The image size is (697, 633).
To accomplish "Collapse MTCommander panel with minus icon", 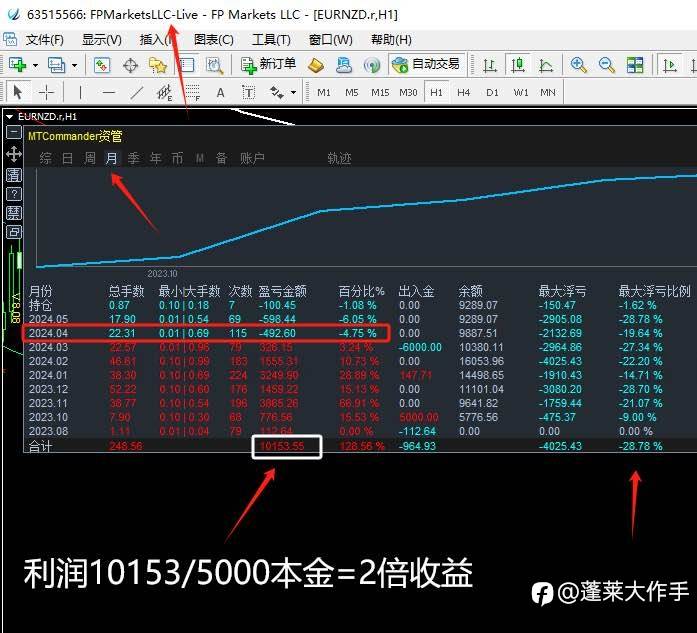I will point(14,132).
